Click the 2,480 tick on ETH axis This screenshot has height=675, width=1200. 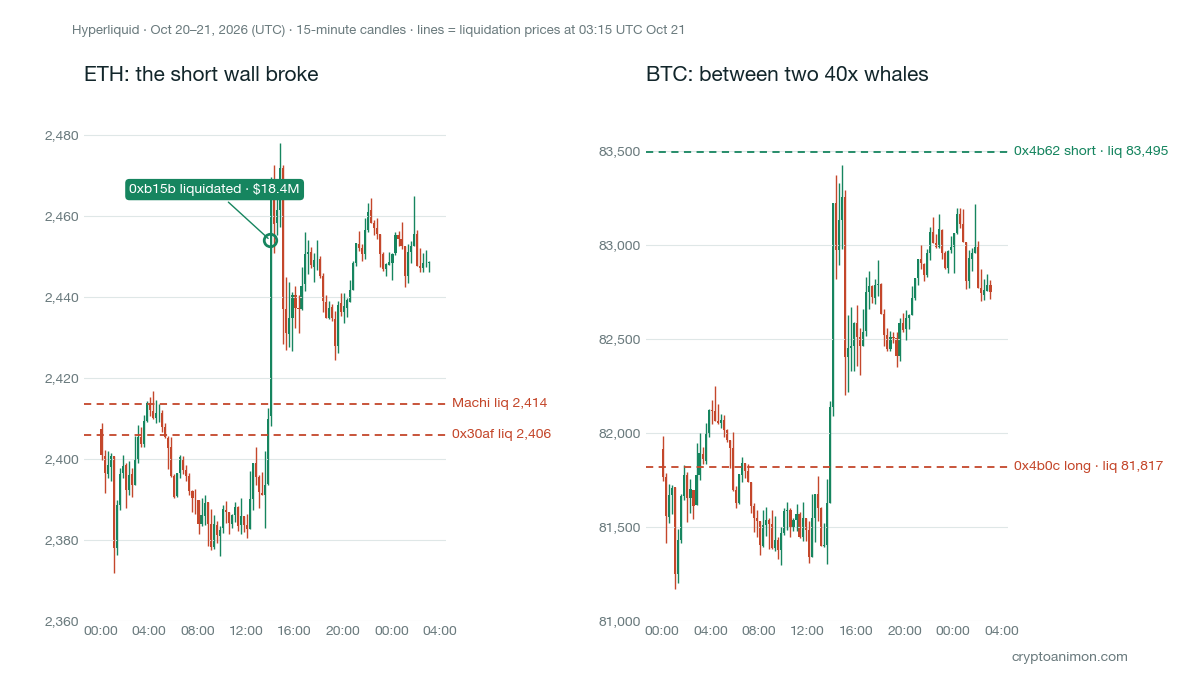pos(62,135)
